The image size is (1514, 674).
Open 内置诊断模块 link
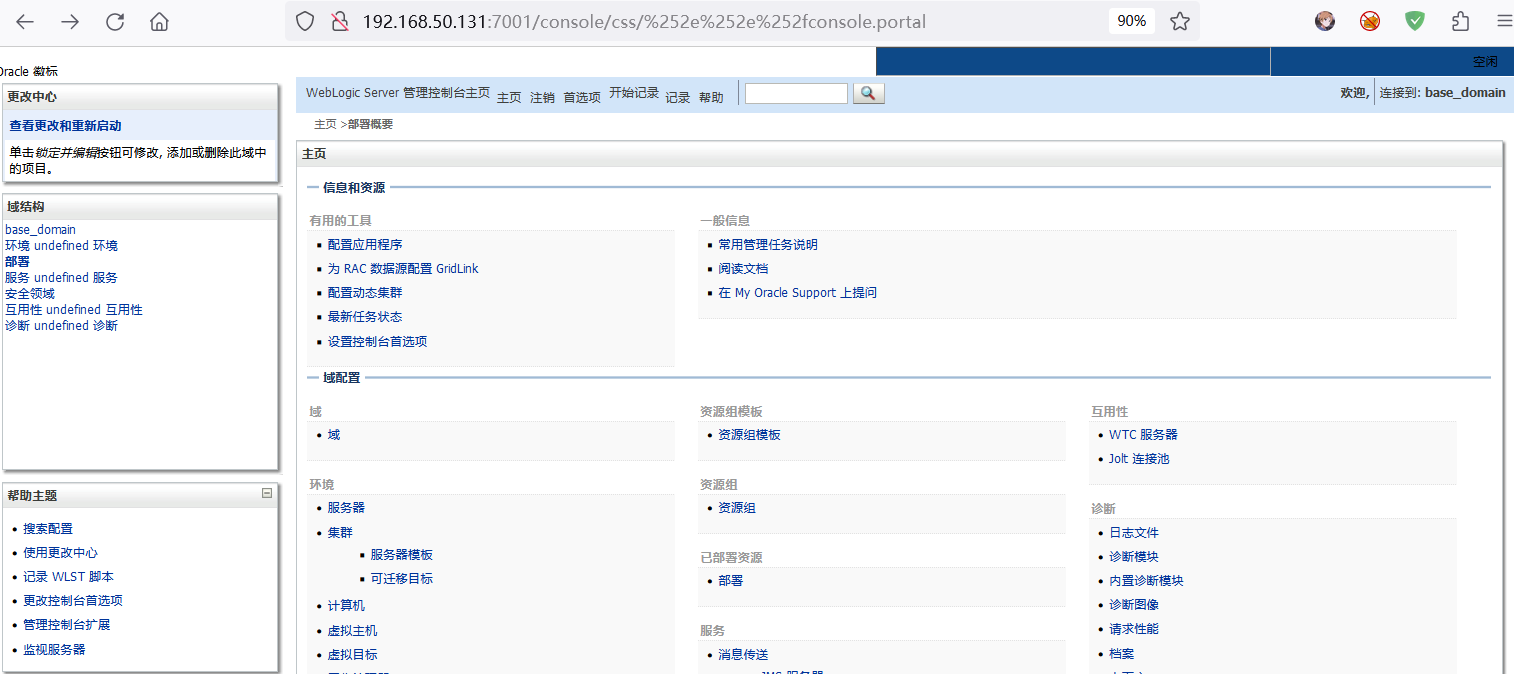1146,581
